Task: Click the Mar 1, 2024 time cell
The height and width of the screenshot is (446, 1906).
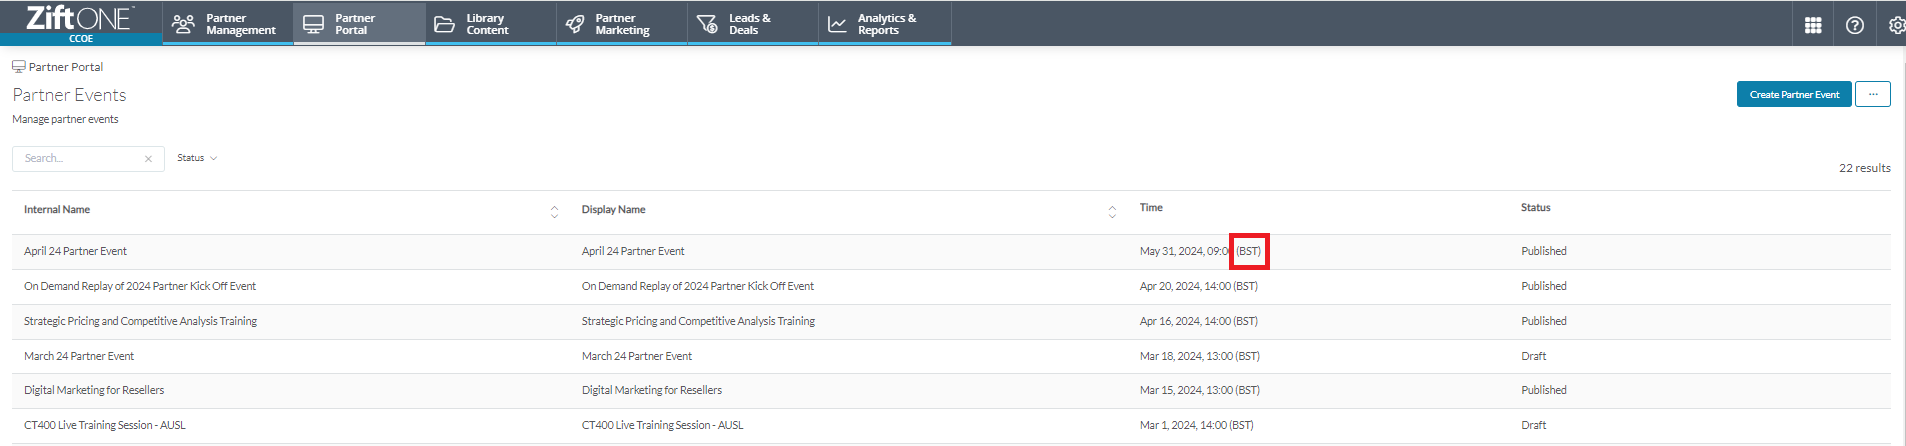Action: tap(1197, 425)
